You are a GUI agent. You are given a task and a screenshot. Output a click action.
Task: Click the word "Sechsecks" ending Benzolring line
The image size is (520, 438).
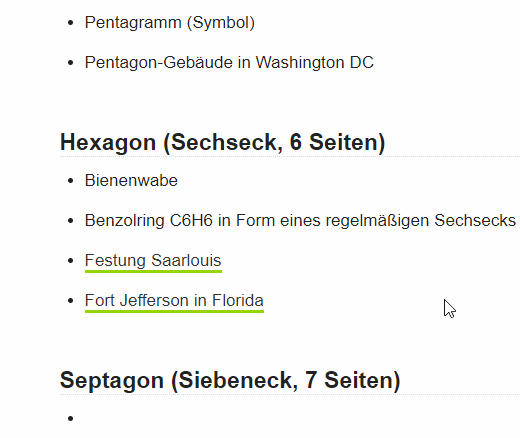pos(475,220)
